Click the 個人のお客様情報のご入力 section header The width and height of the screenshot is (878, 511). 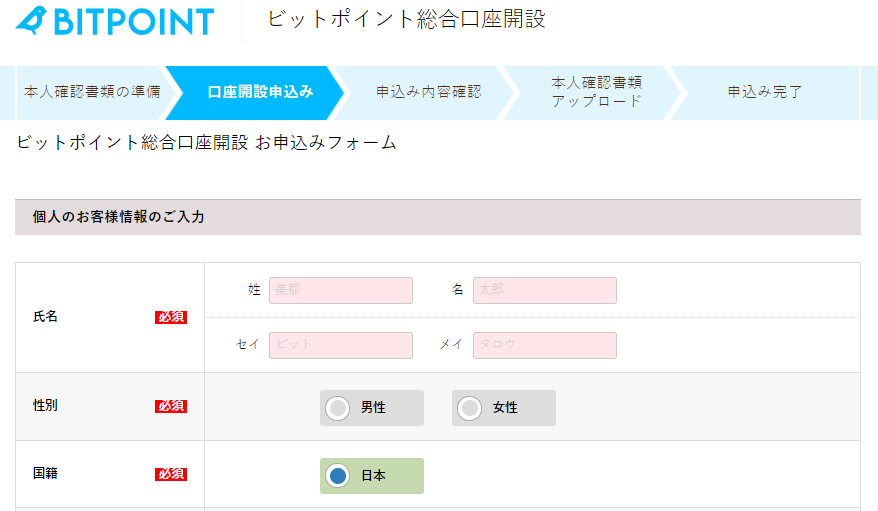[x=438, y=217]
